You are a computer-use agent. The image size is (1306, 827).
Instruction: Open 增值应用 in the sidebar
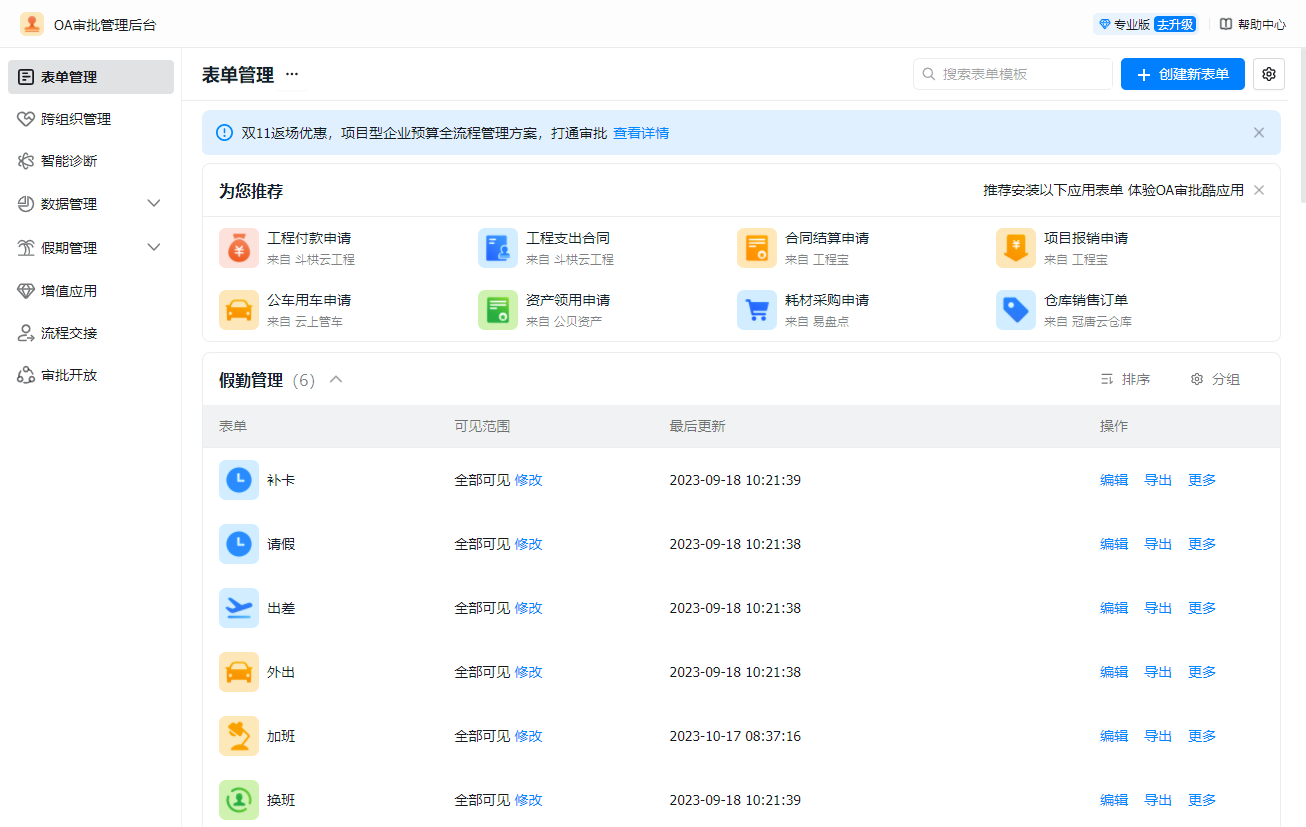91,291
